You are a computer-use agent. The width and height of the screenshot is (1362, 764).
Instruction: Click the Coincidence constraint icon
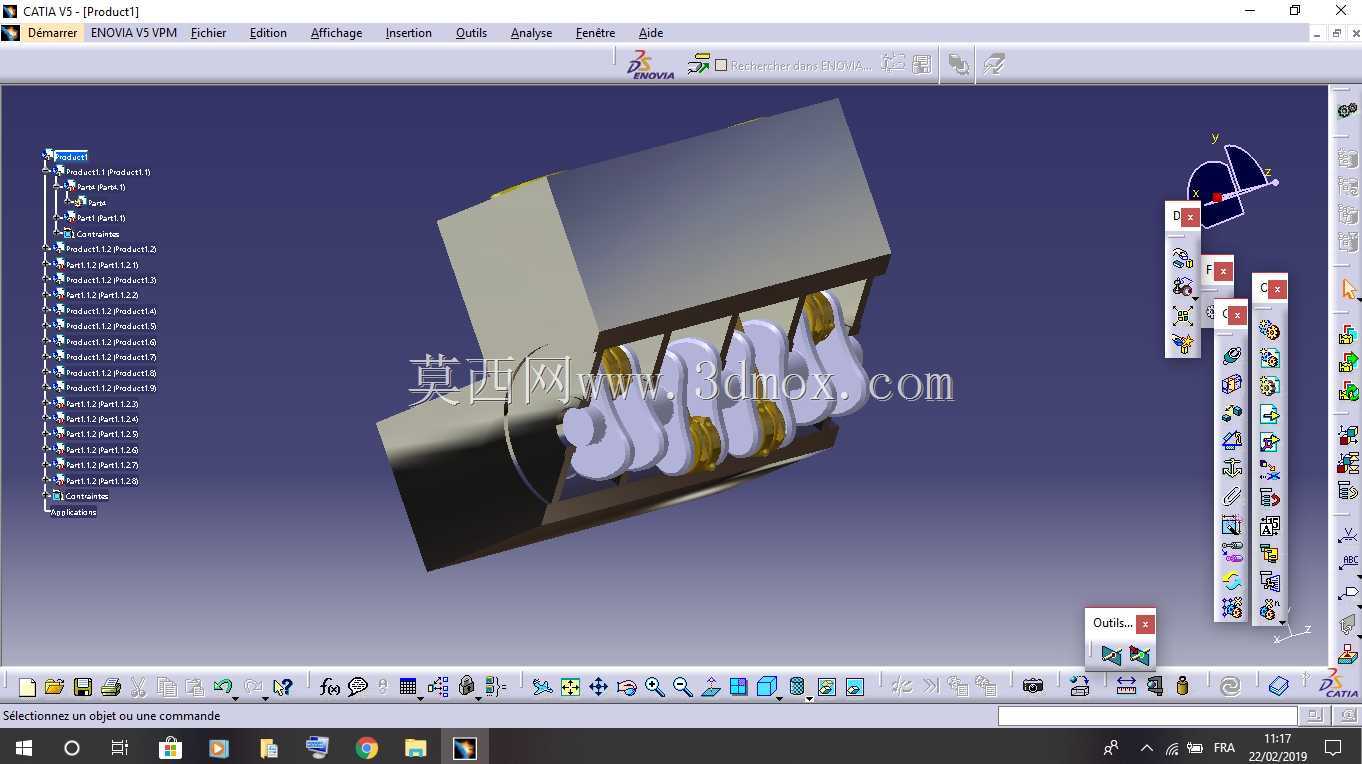tap(1232, 356)
